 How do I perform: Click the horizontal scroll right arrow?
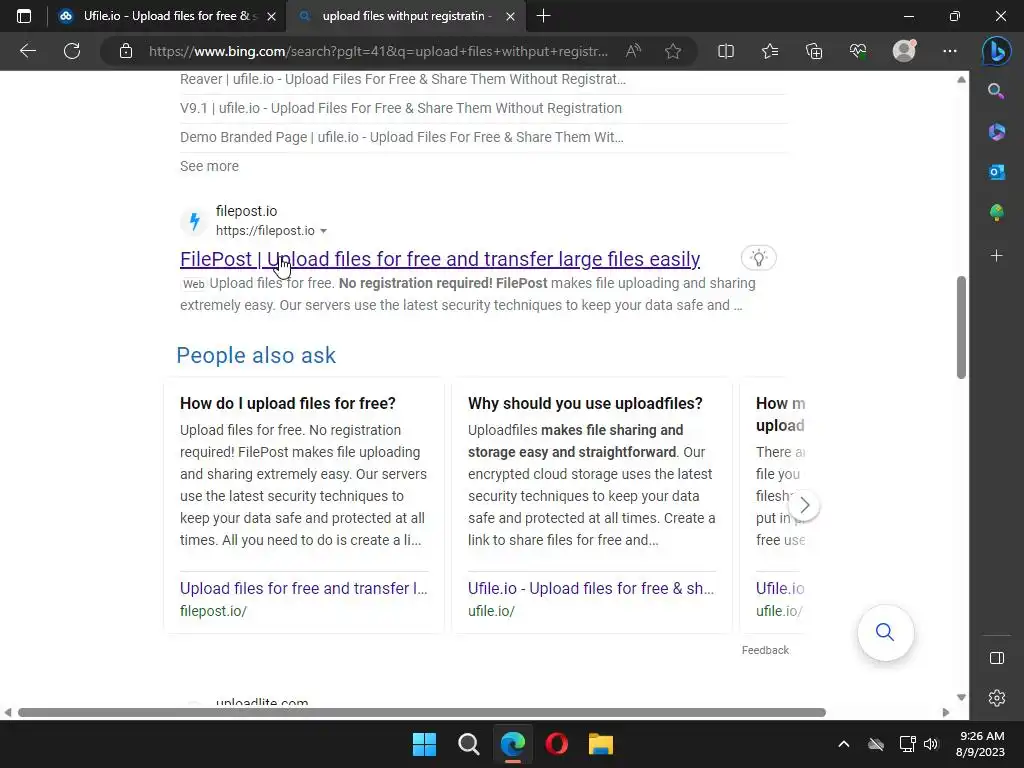(x=946, y=712)
